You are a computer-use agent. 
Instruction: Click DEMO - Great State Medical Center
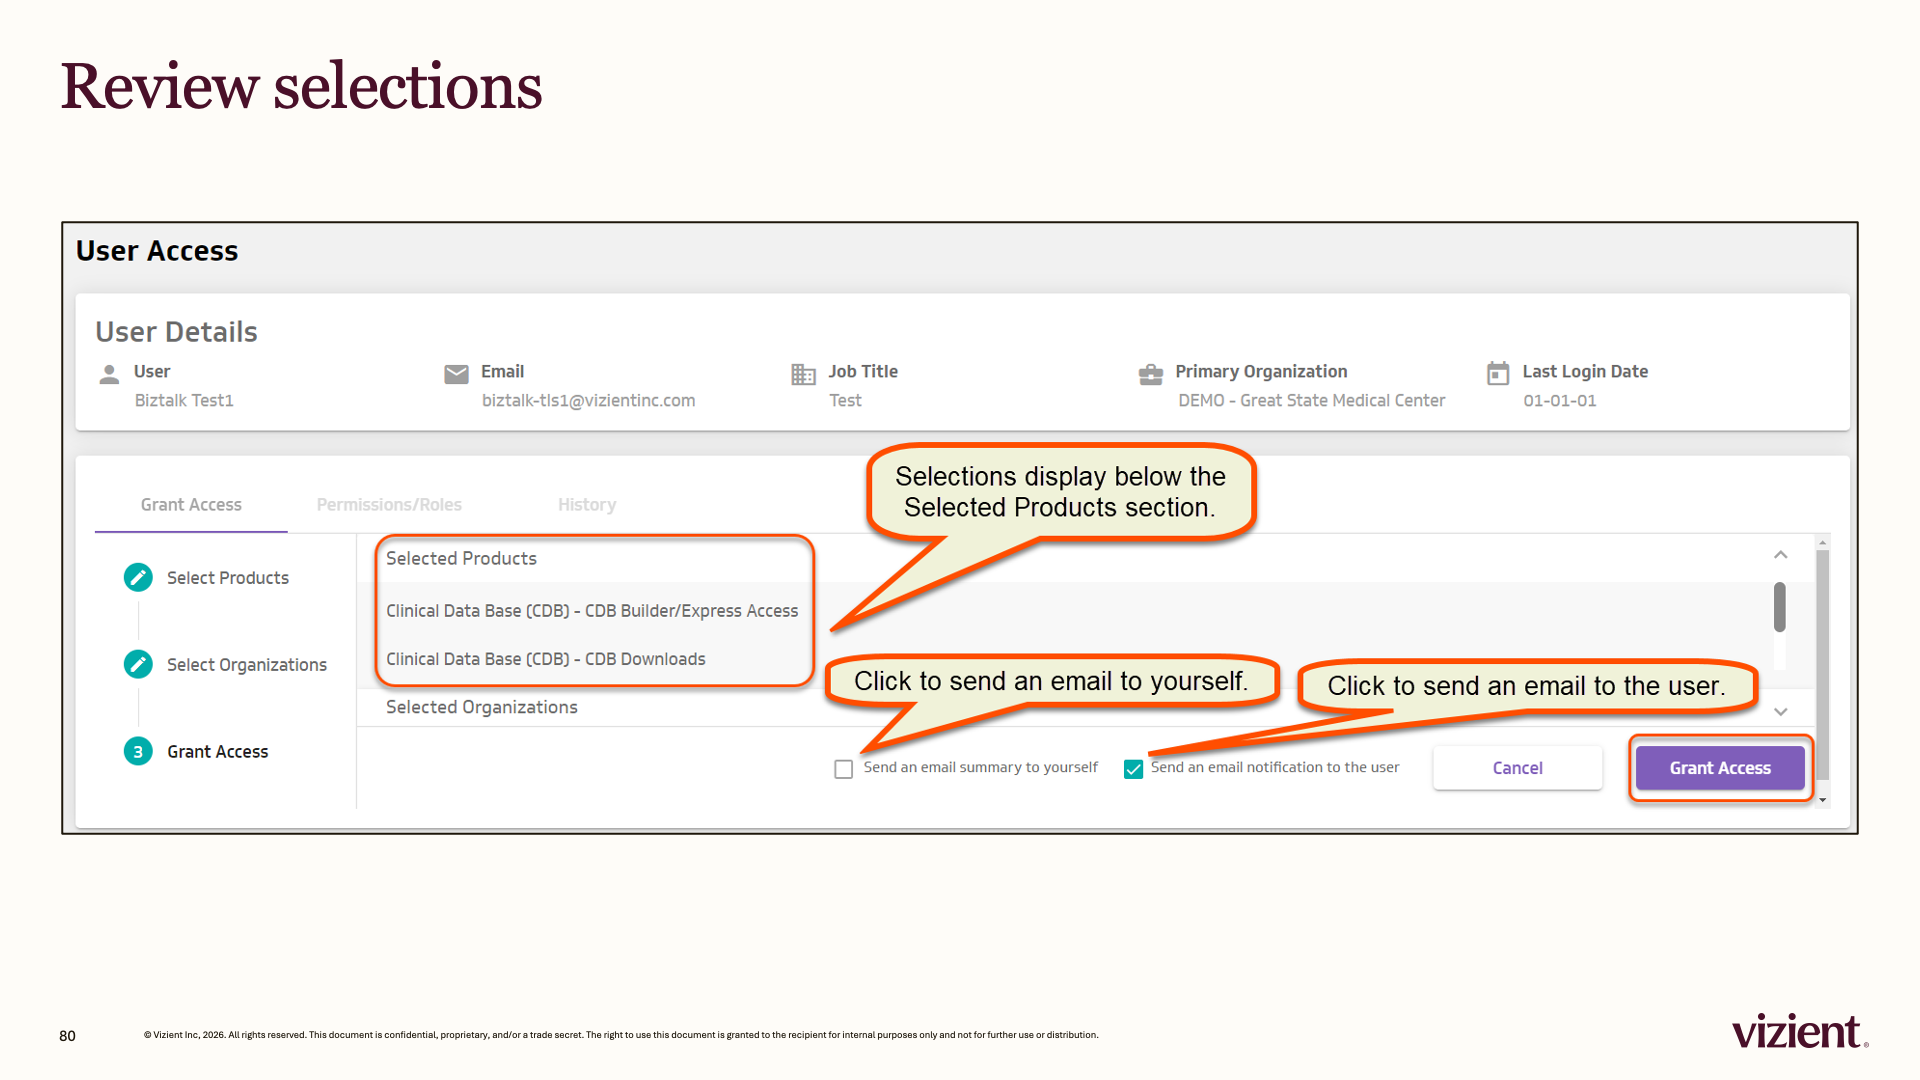(x=1311, y=400)
